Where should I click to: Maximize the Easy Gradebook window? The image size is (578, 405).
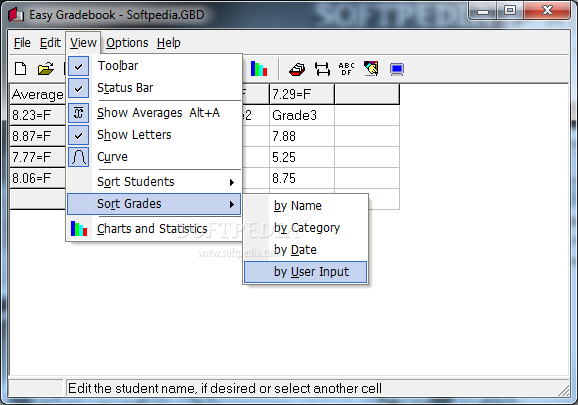click(x=510, y=10)
